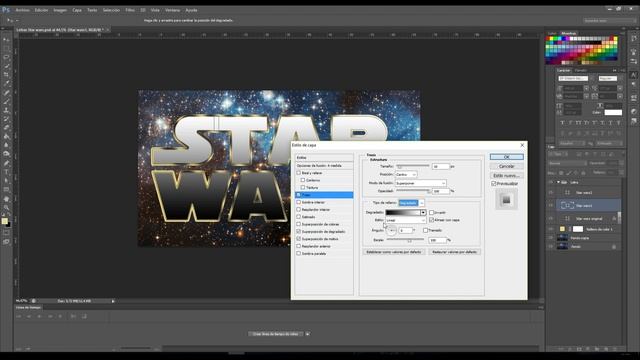Image resolution: width=640 pixels, height=360 pixels.
Task: Click the foreground color swatch
Action: pyautogui.click(x=4, y=221)
